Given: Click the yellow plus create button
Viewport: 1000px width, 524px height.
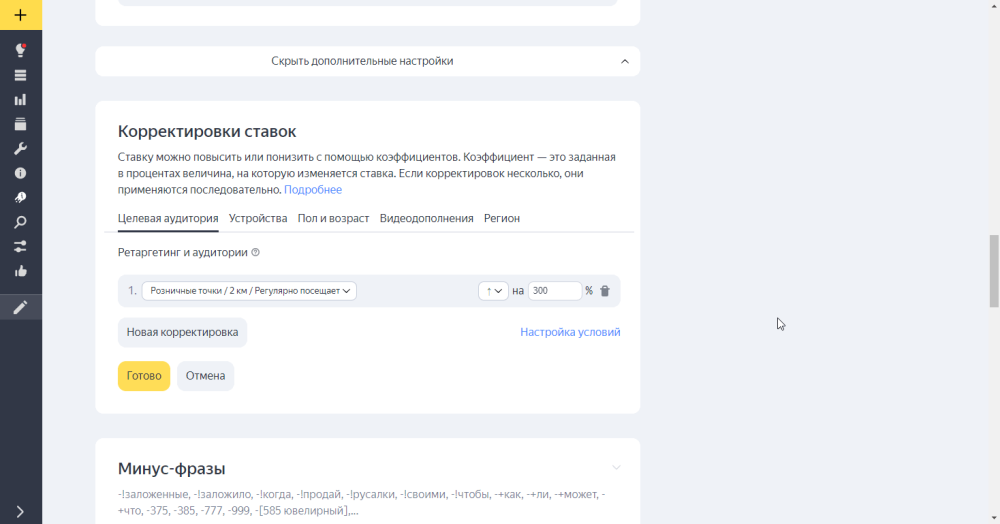Looking at the screenshot, I should 20,15.
